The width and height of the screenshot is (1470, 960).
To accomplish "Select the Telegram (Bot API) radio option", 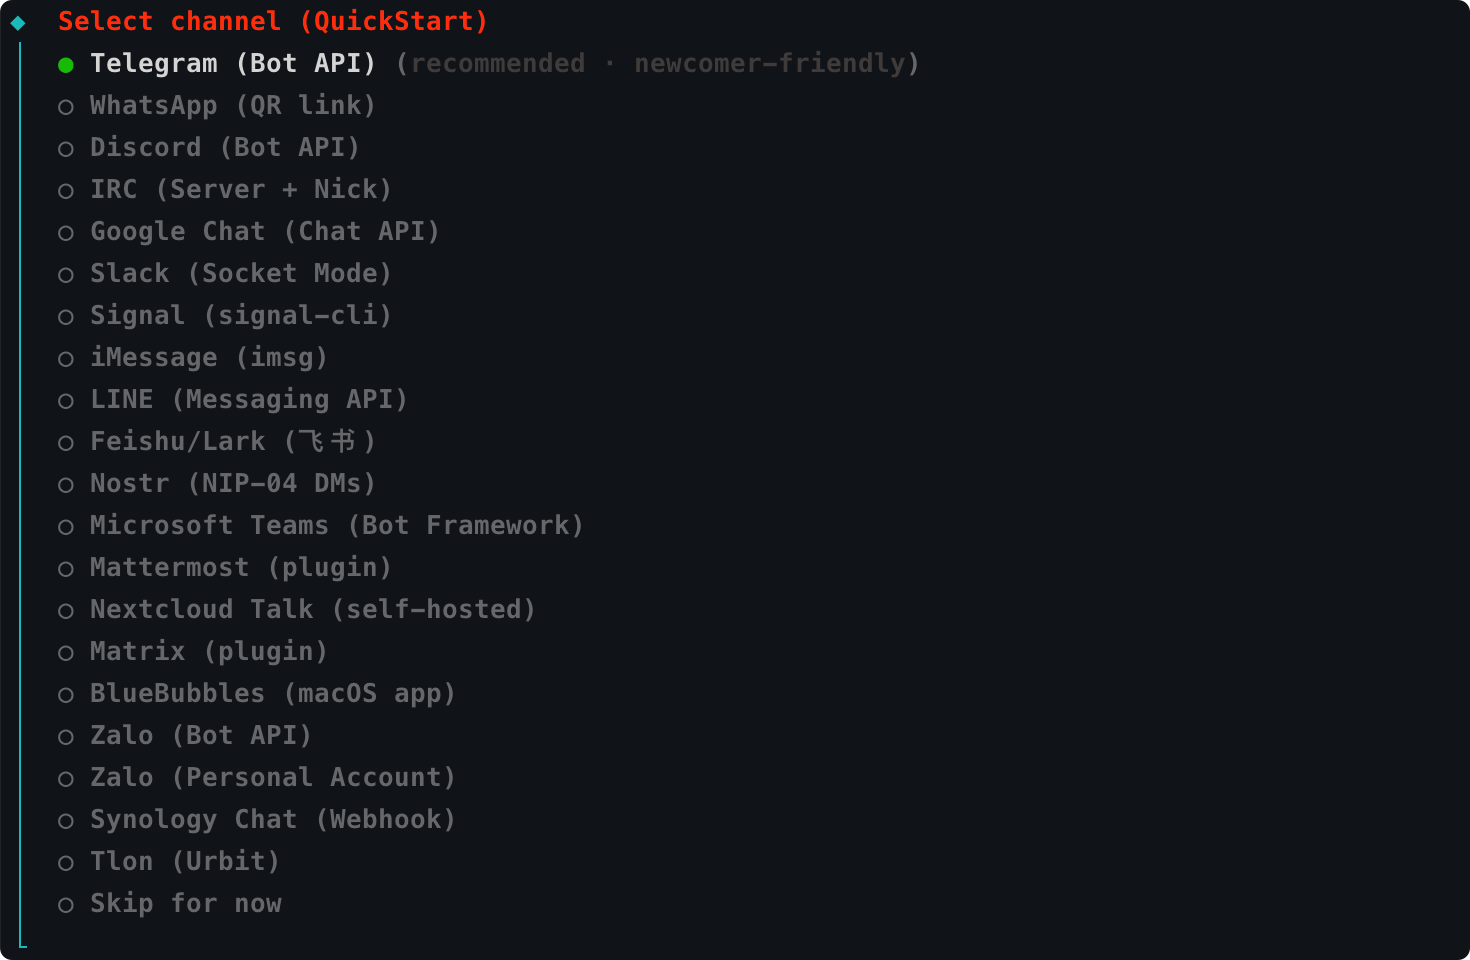I will (66, 65).
